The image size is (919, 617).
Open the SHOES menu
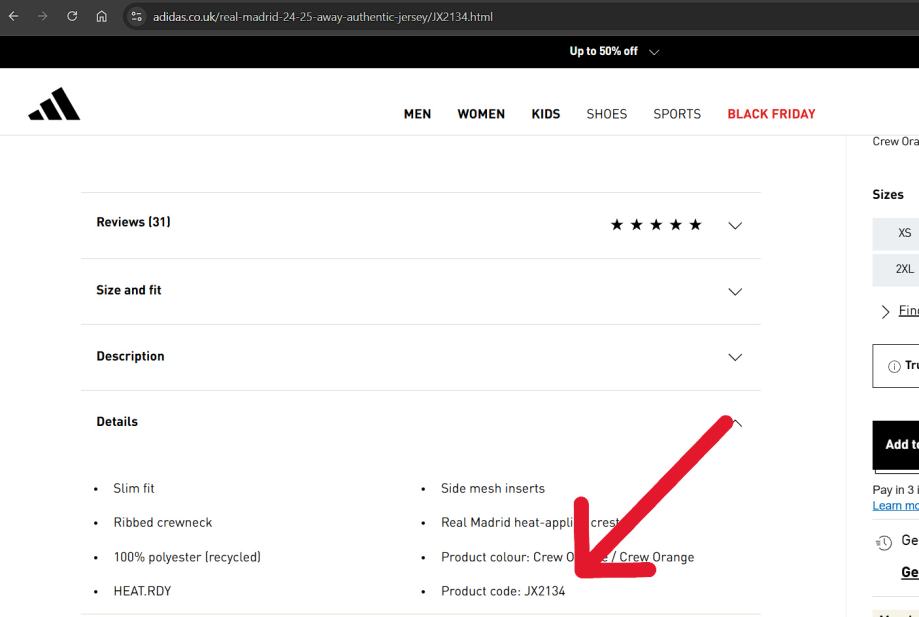click(607, 114)
